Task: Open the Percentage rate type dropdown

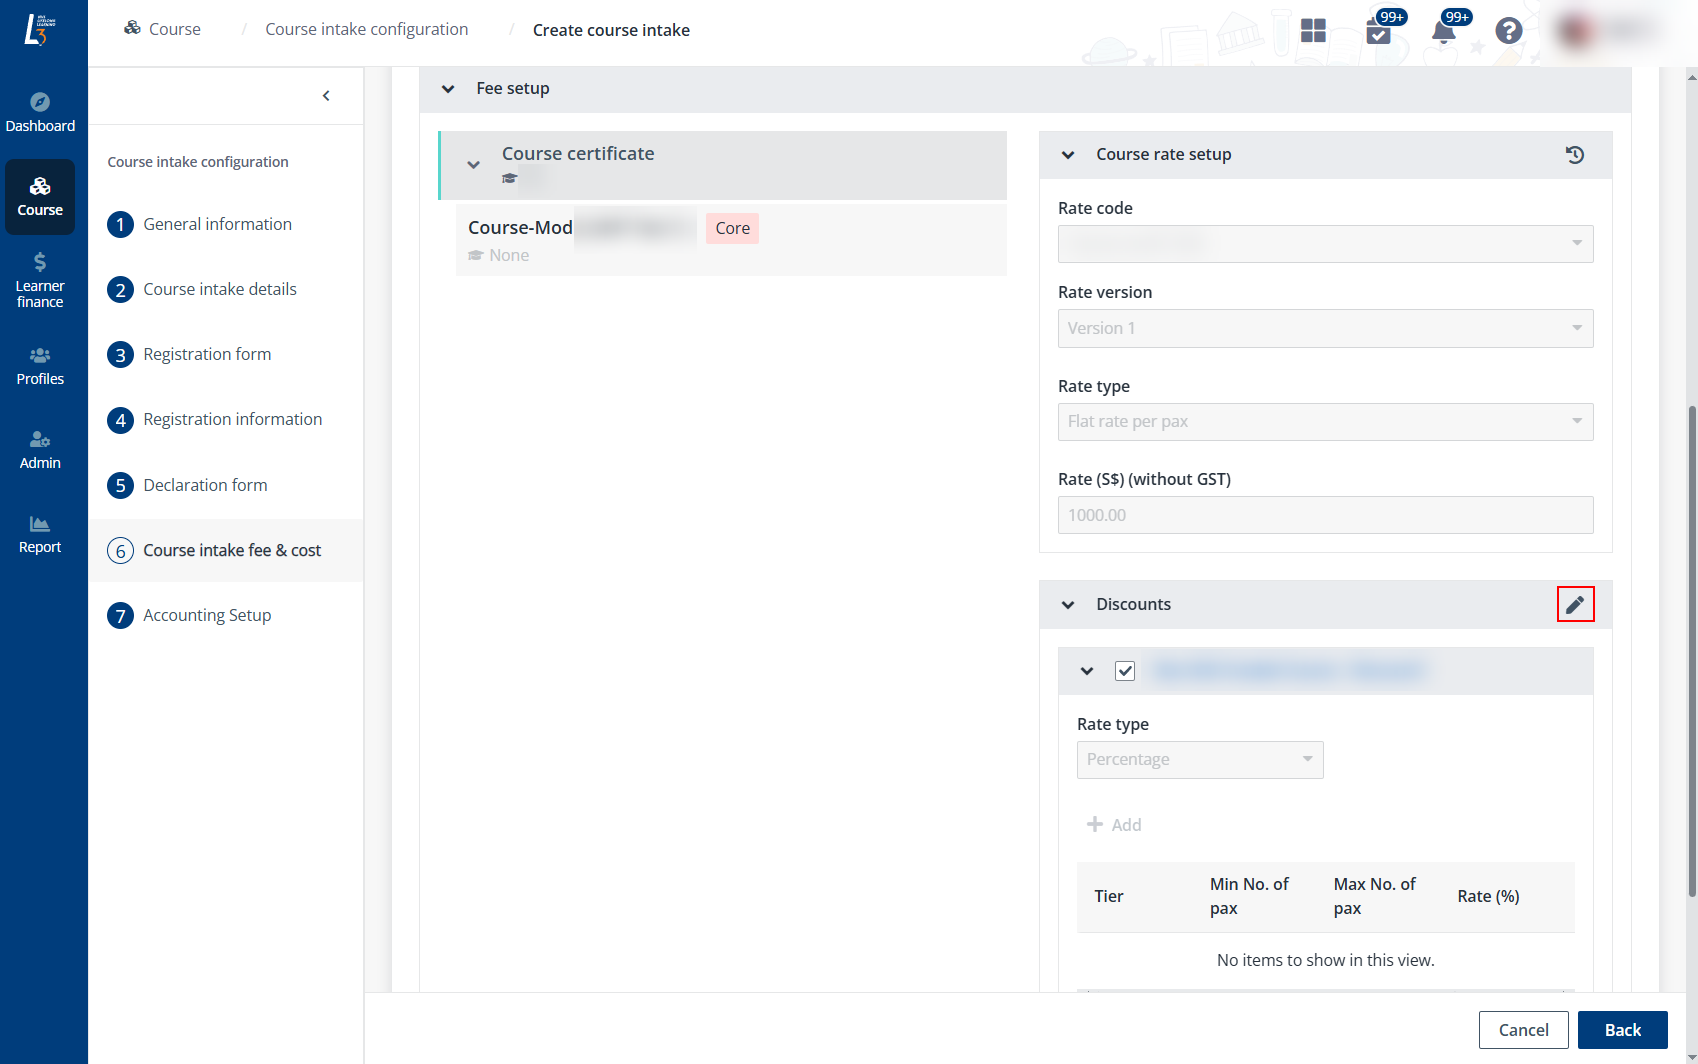Action: 1199,760
